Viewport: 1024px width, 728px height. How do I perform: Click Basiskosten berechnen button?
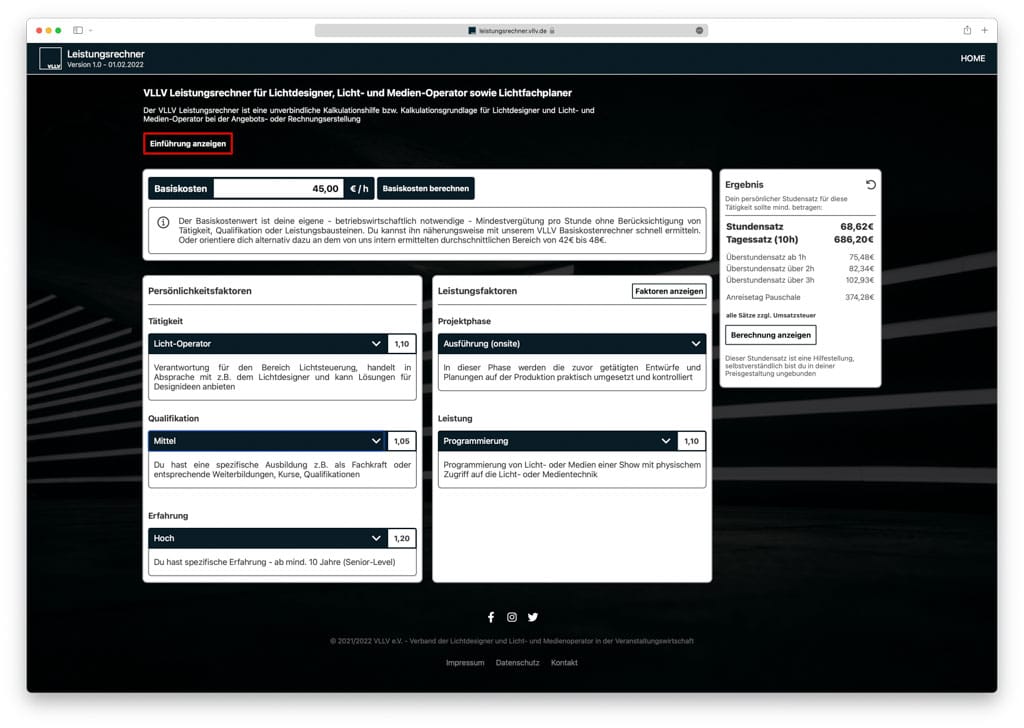pos(425,188)
